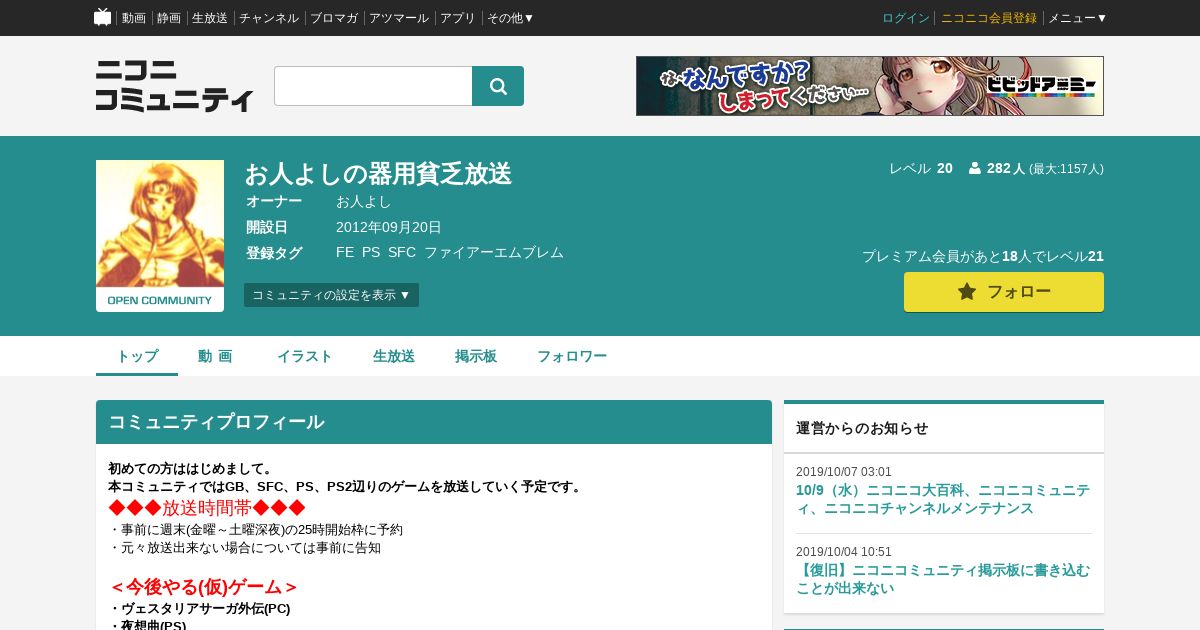This screenshot has height=630, width=1200.
Task: Open the ビビッドアーミー banner ad
Action: (870, 86)
